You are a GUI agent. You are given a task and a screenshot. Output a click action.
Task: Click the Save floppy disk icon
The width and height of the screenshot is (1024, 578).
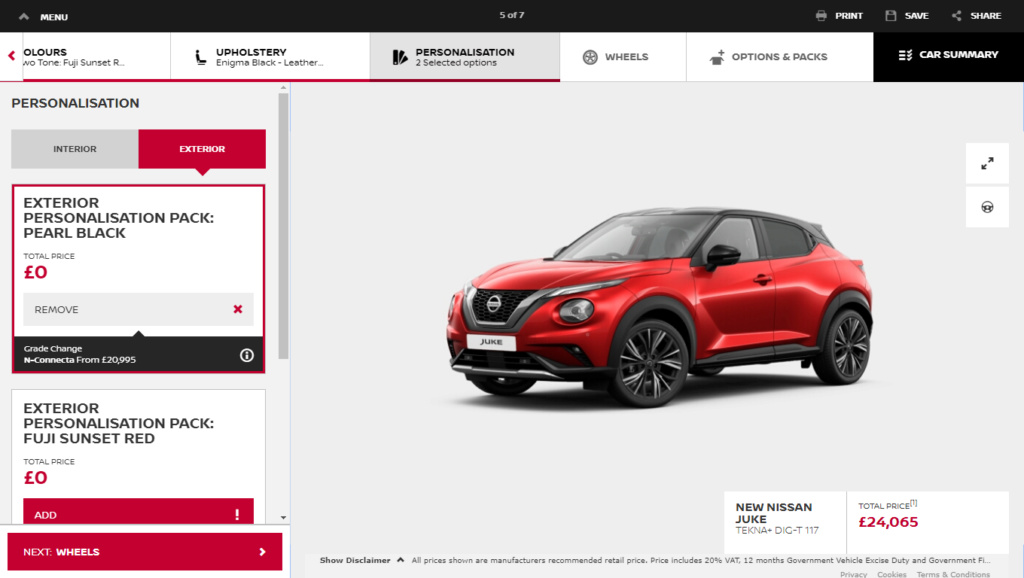(891, 16)
